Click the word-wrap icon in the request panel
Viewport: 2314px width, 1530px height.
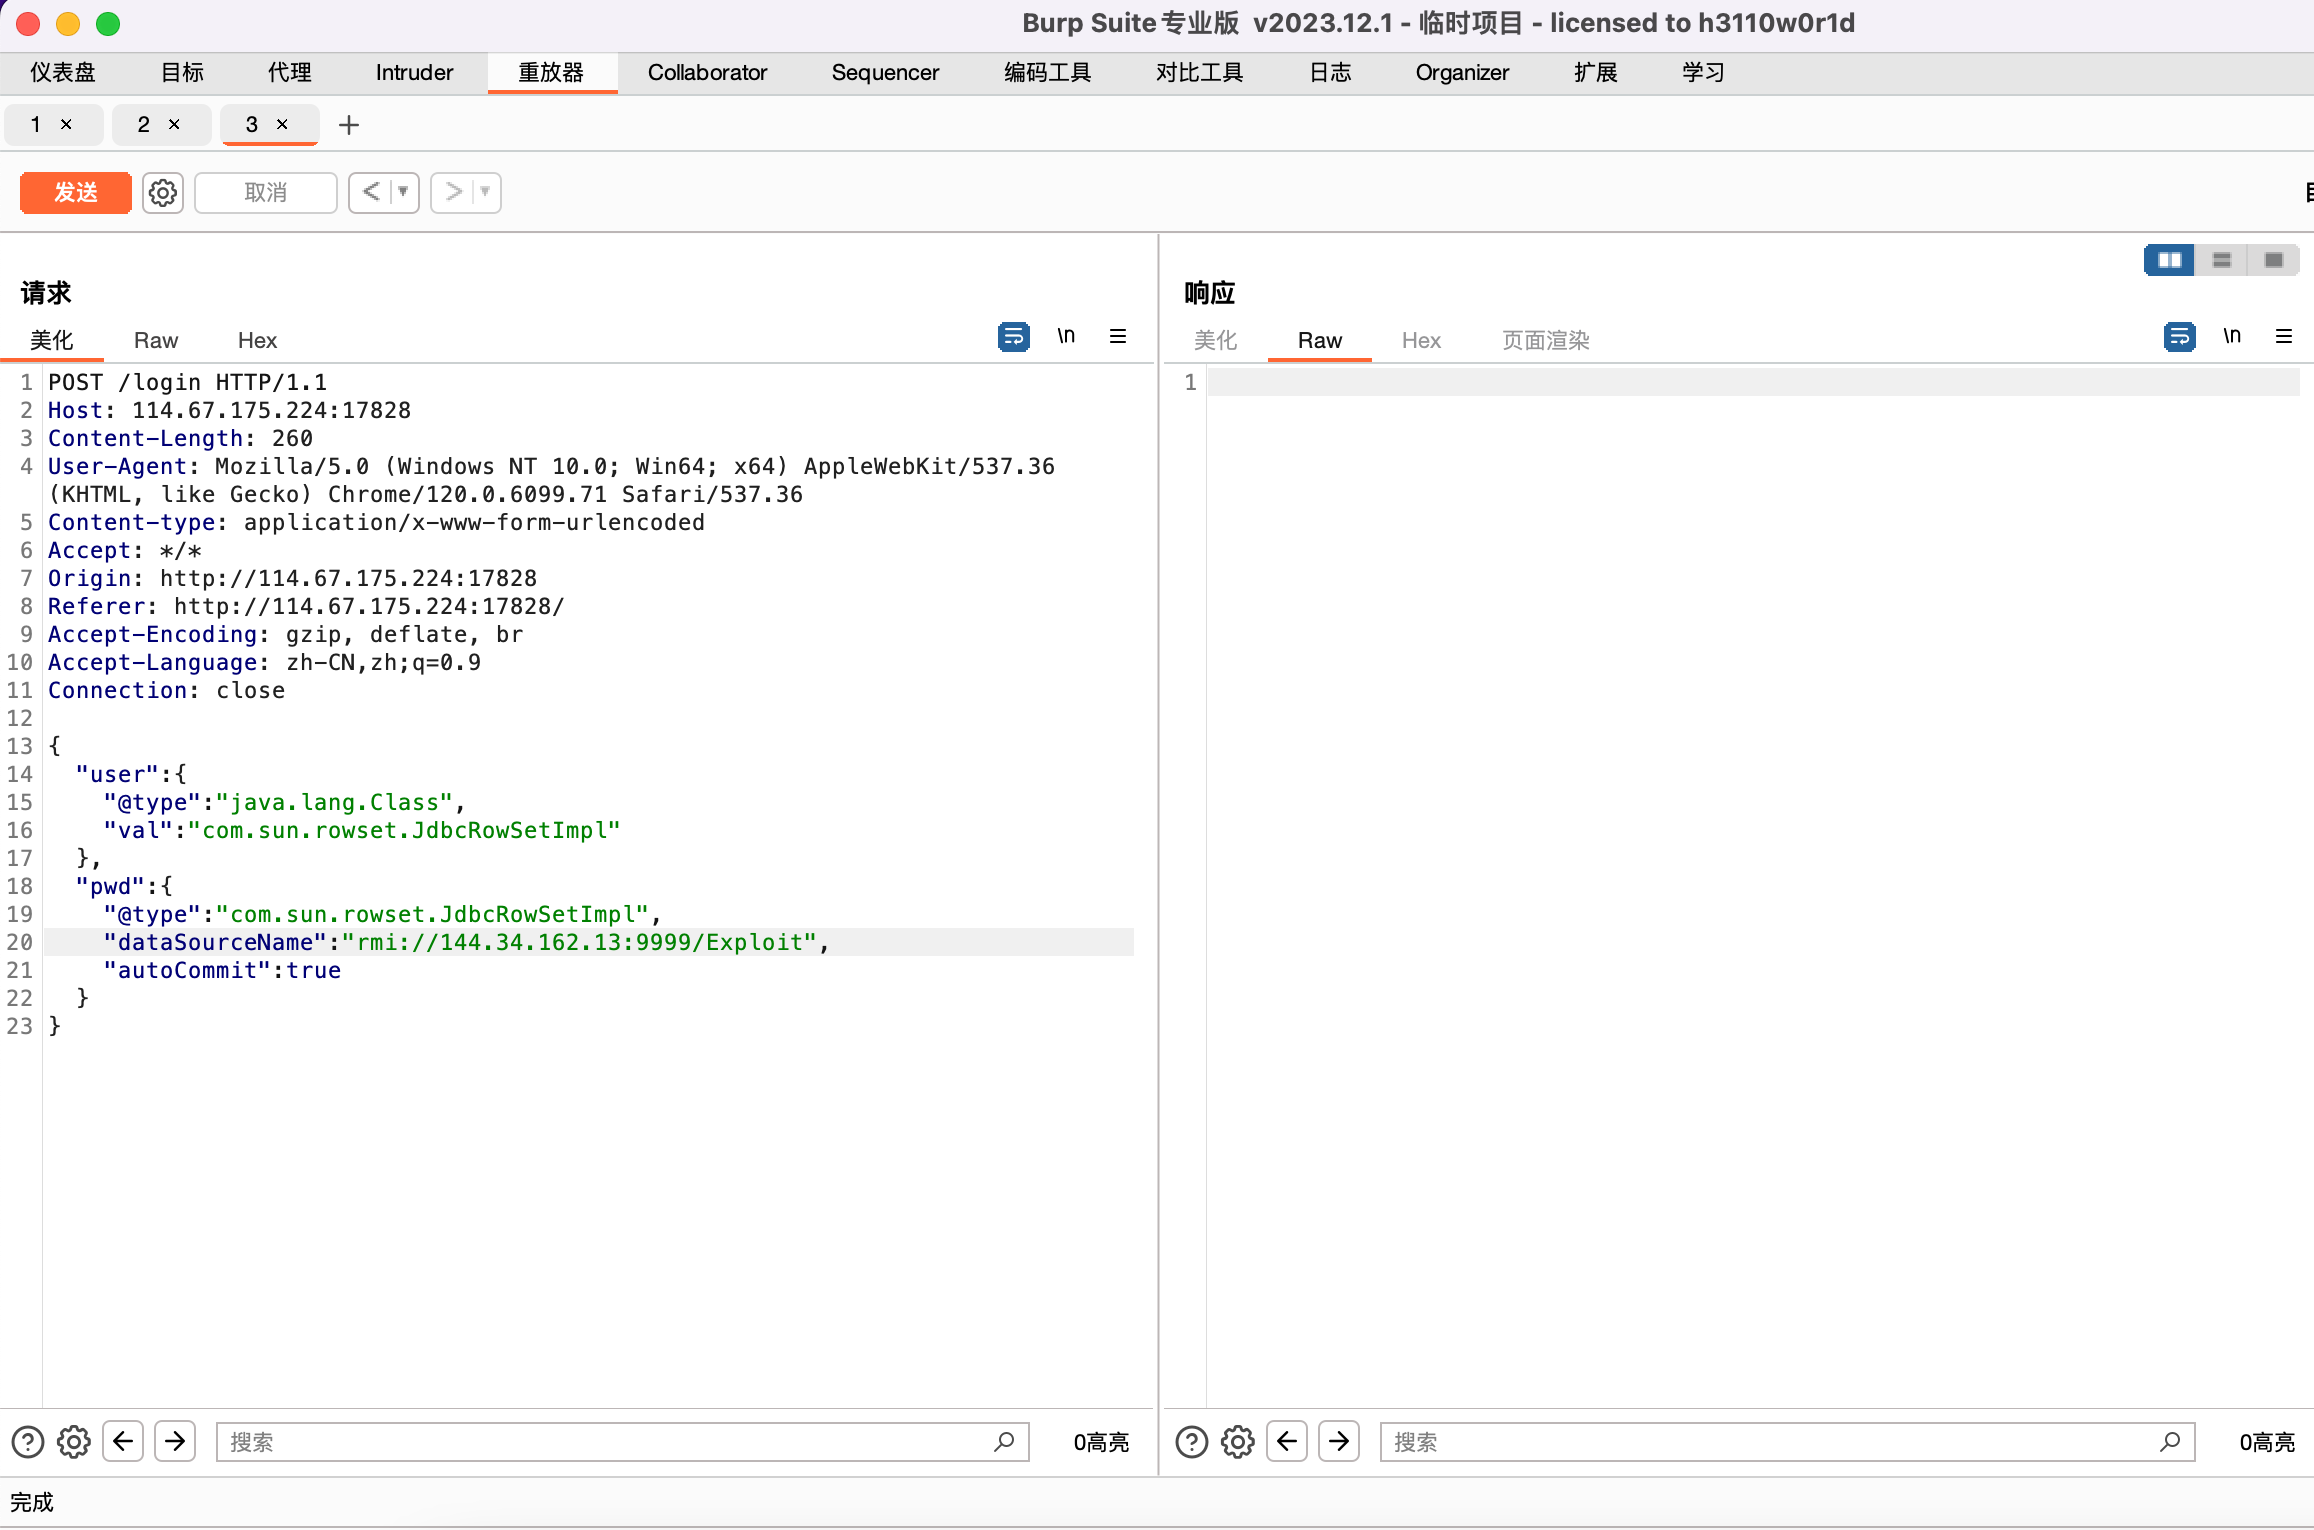coord(1012,336)
